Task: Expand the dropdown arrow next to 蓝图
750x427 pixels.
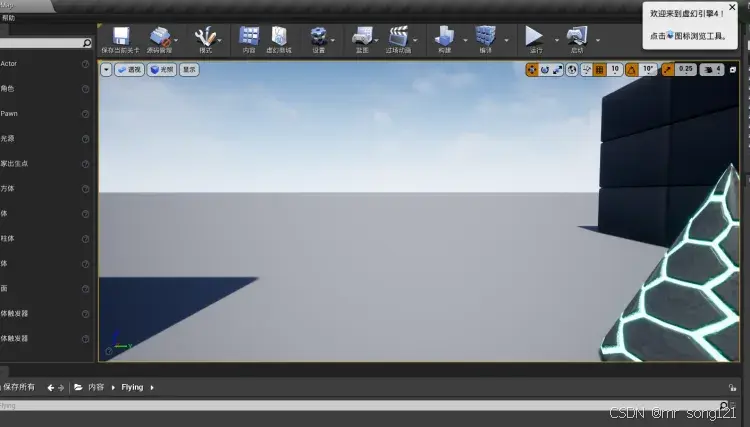Action: [376, 40]
